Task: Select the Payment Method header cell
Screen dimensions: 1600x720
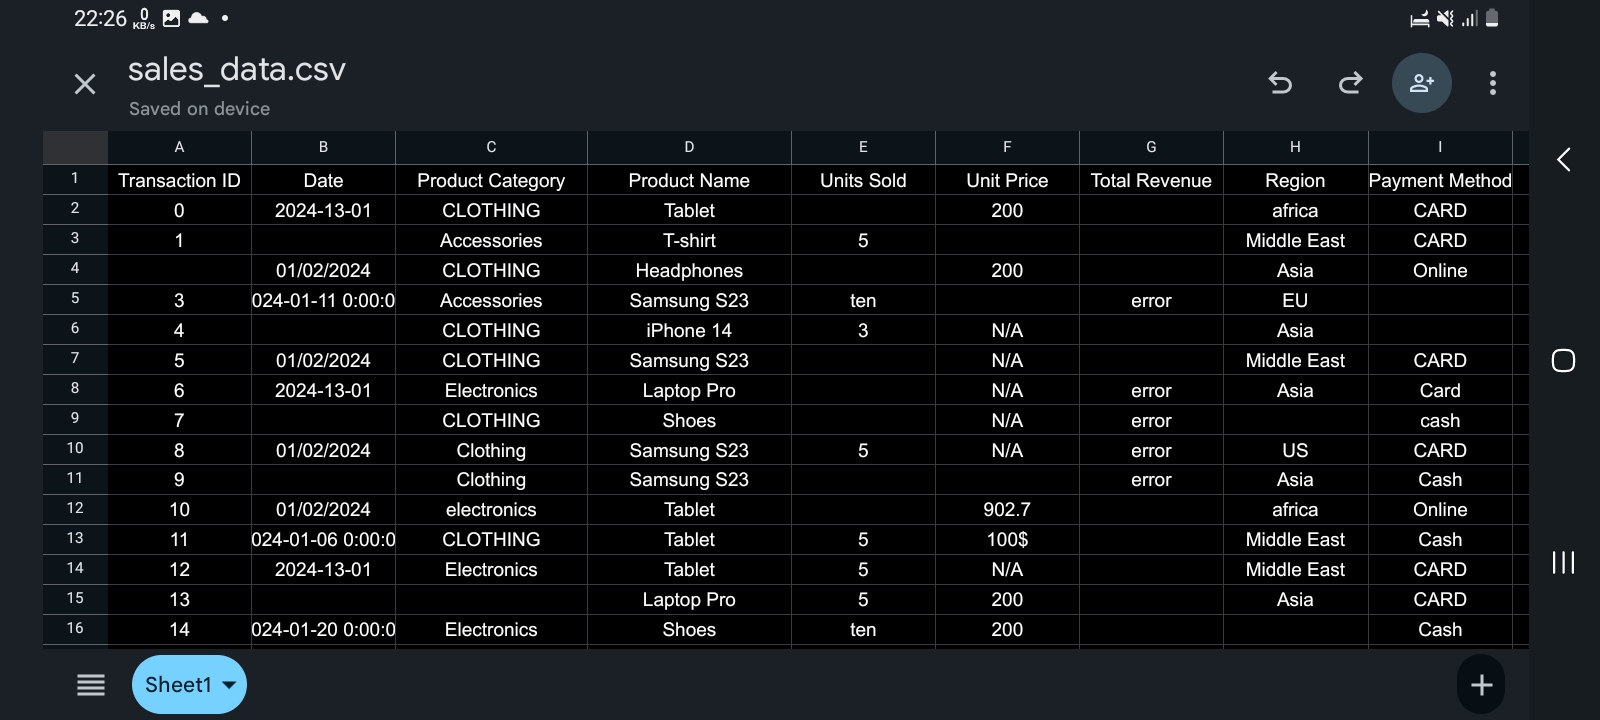Action: point(1440,181)
